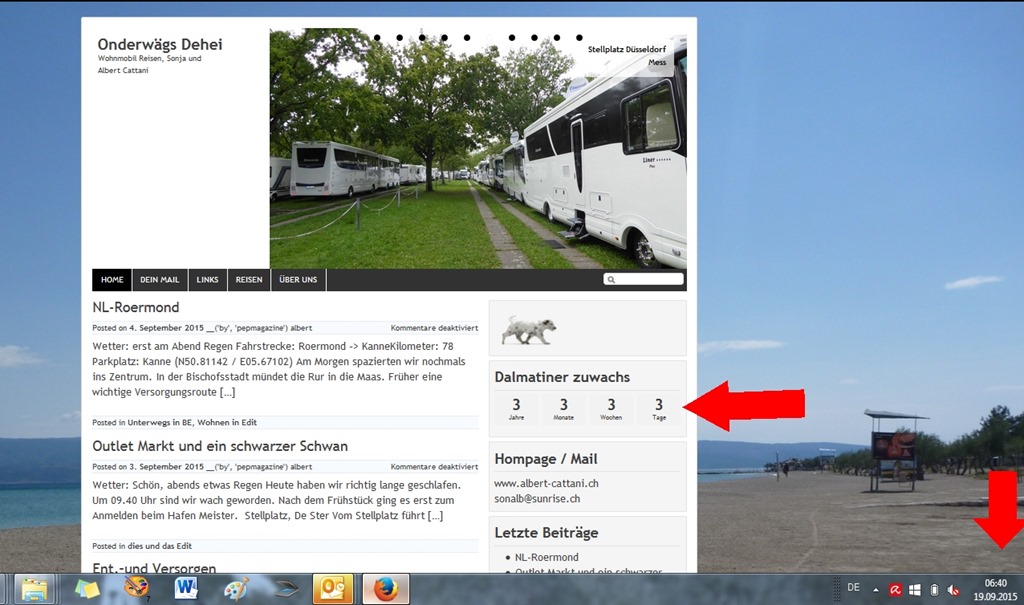Open the Paint palette taskbar icon
The width and height of the screenshot is (1024, 605).
point(236,589)
